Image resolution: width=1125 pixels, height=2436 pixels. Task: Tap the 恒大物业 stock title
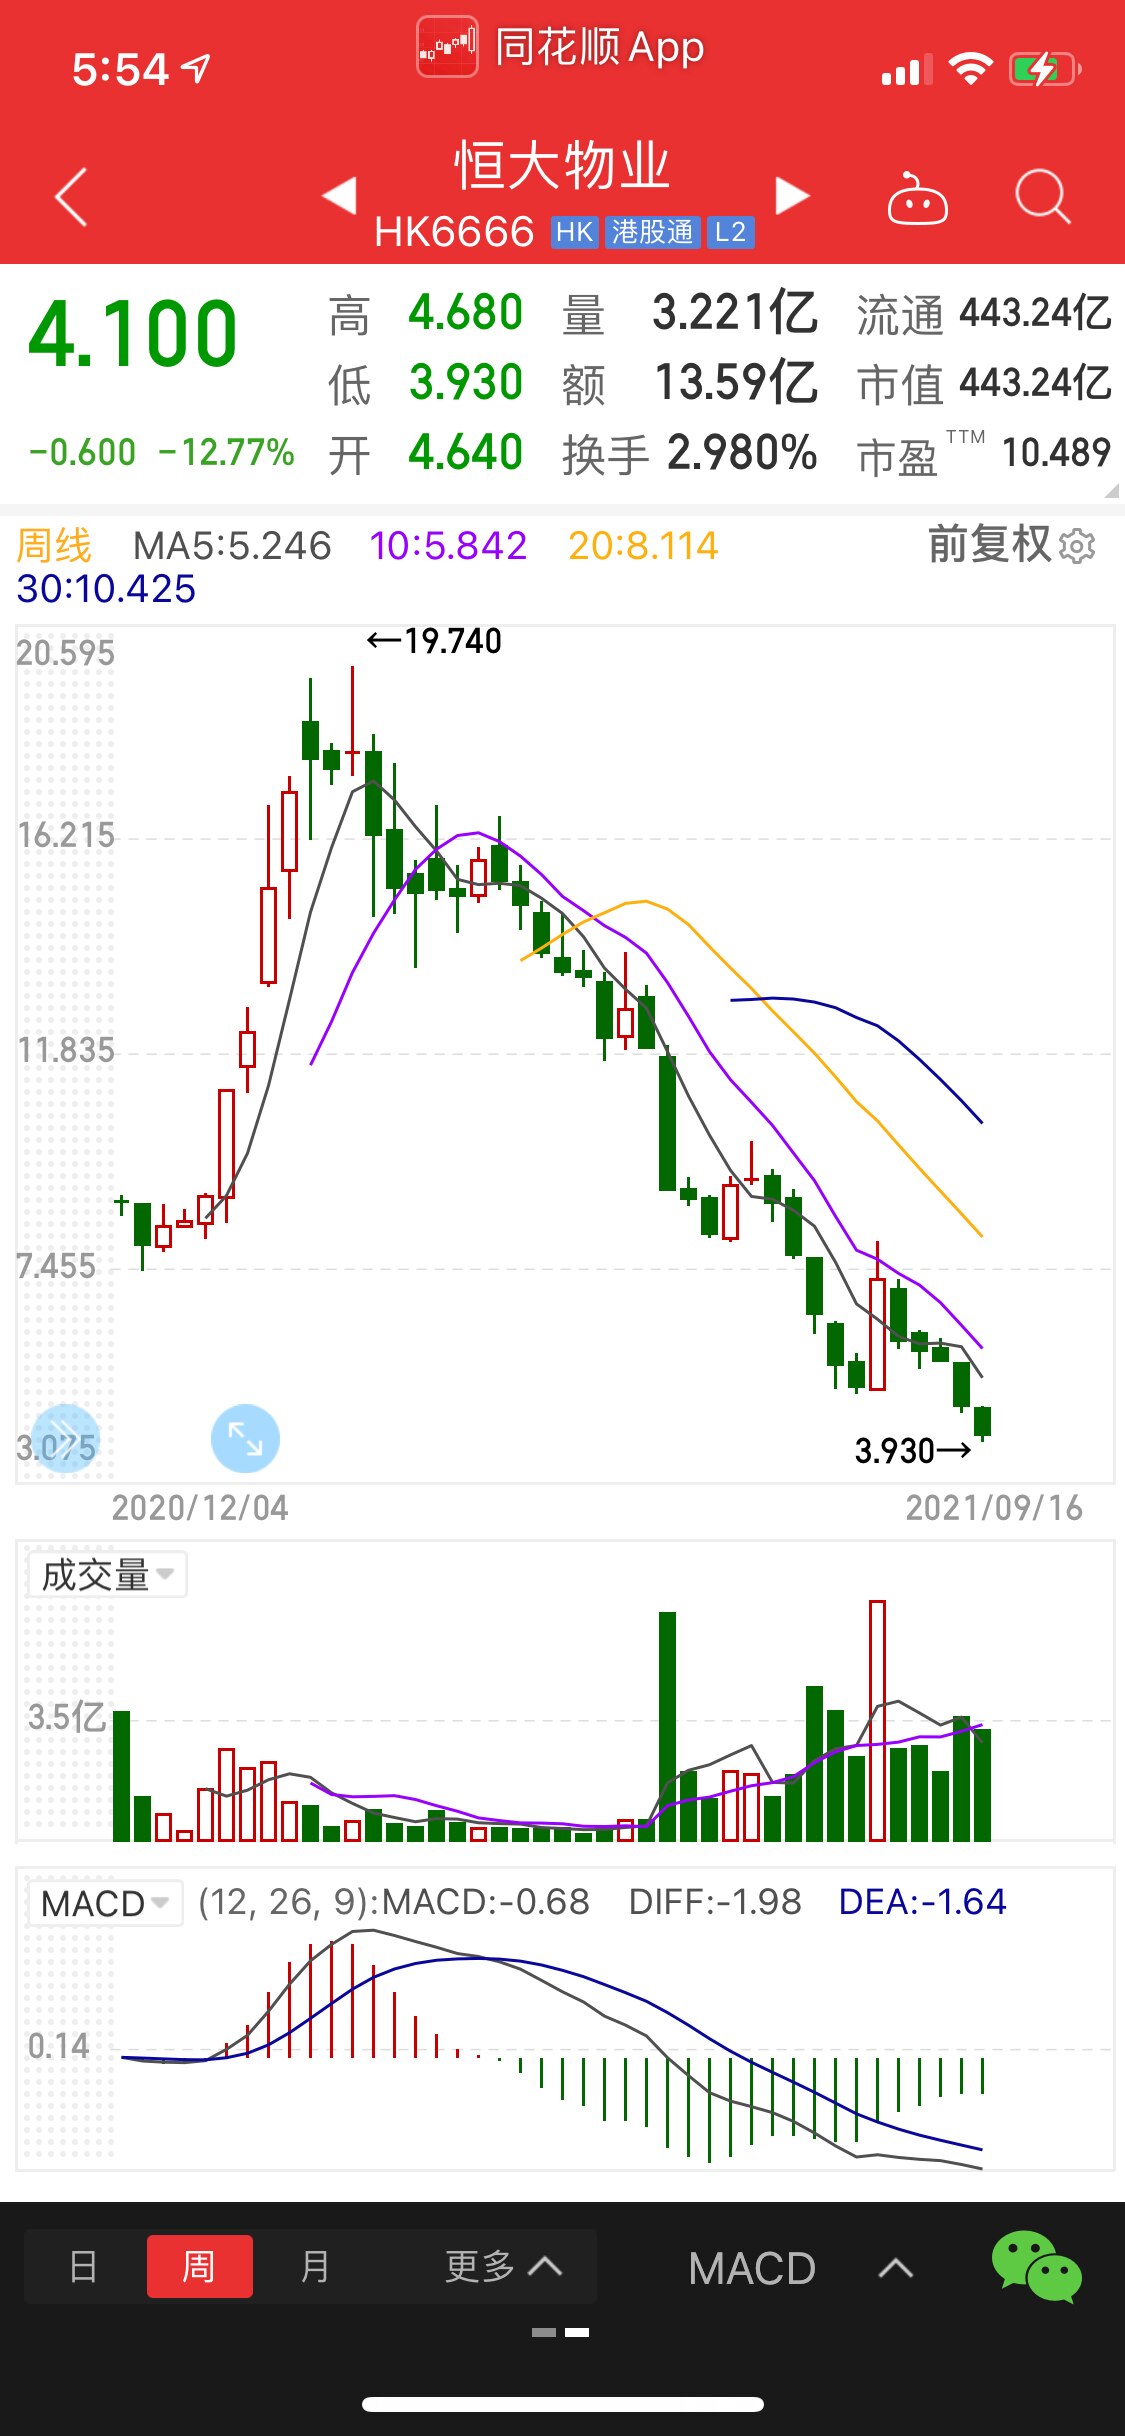562,166
